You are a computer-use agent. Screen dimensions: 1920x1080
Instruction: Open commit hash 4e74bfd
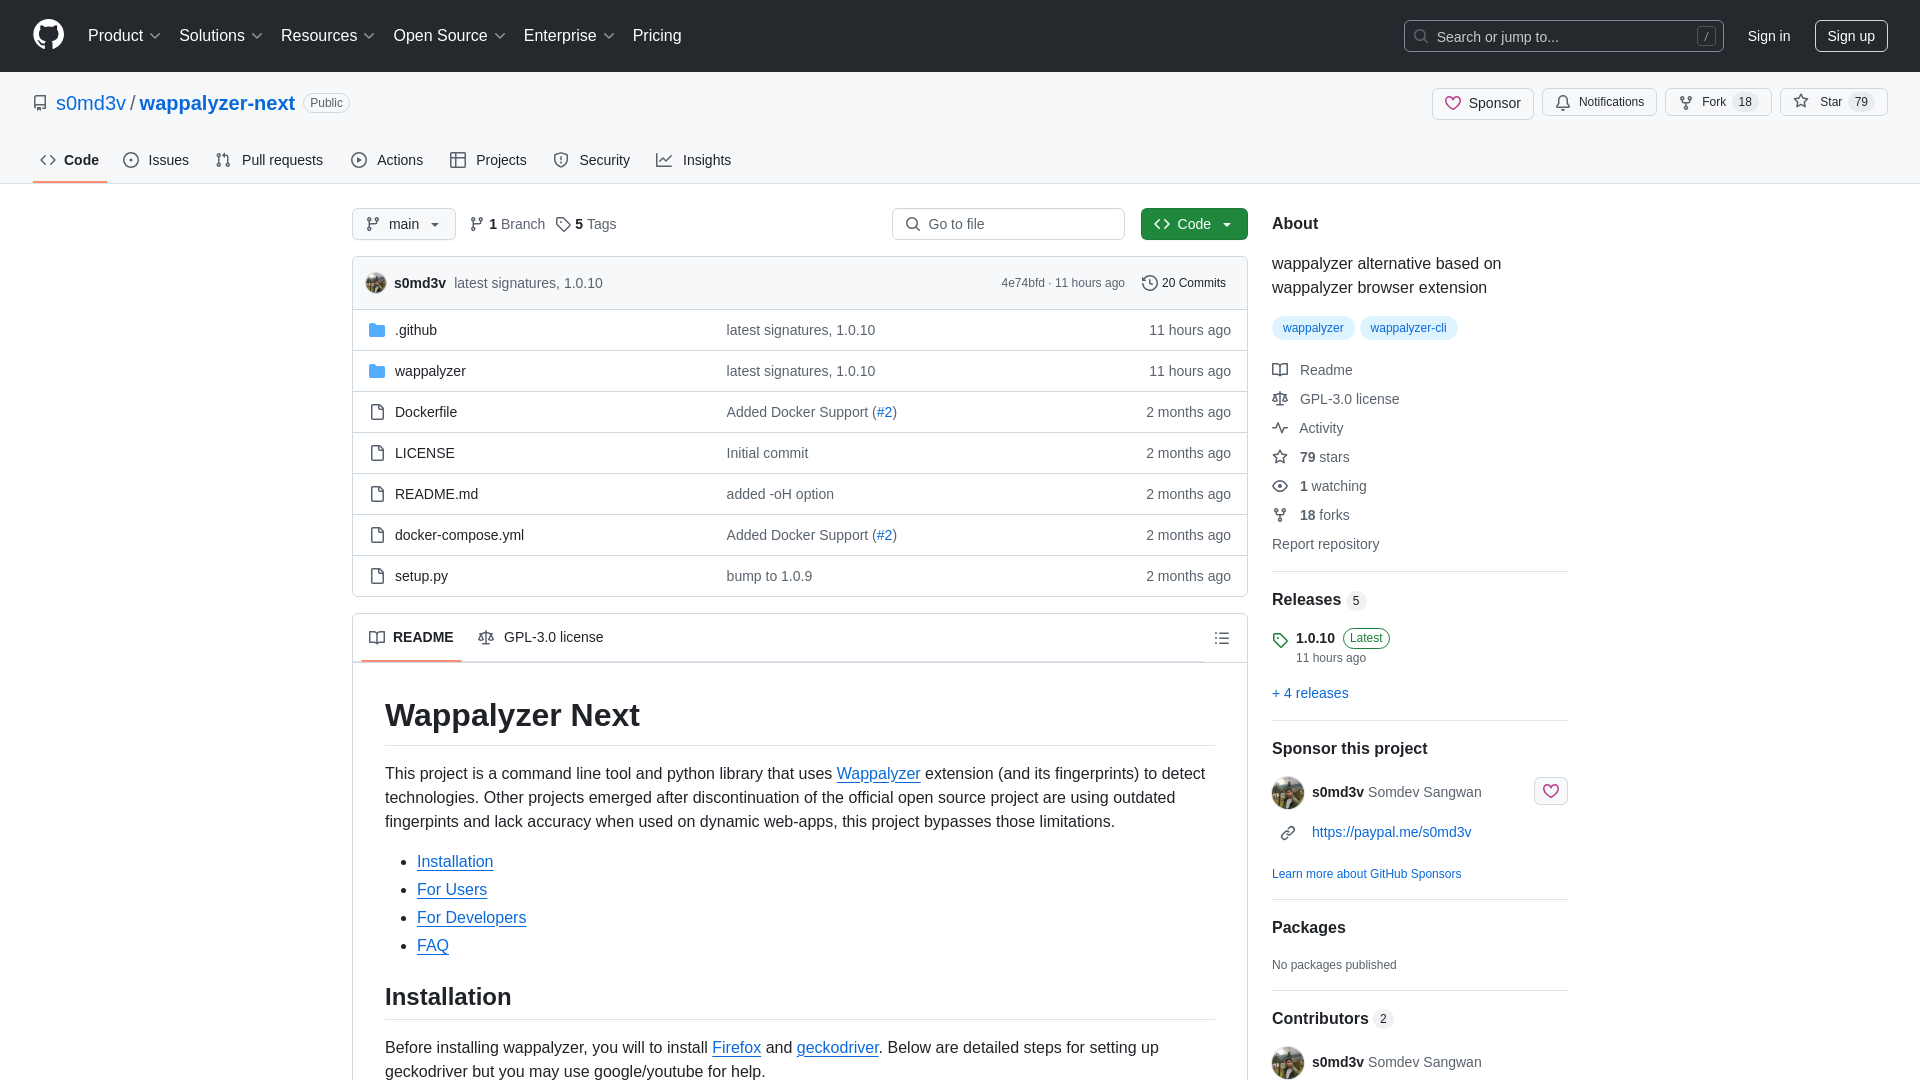tap(1022, 283)
